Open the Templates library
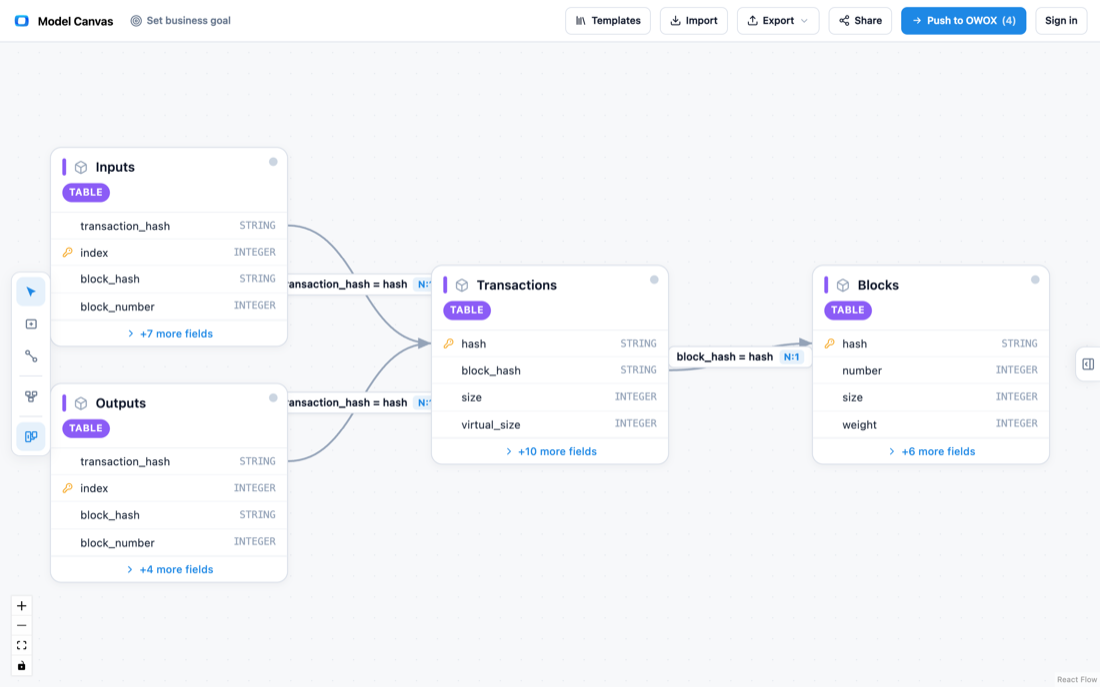Viewport: 1100px width, 687px height. (608, 21)
